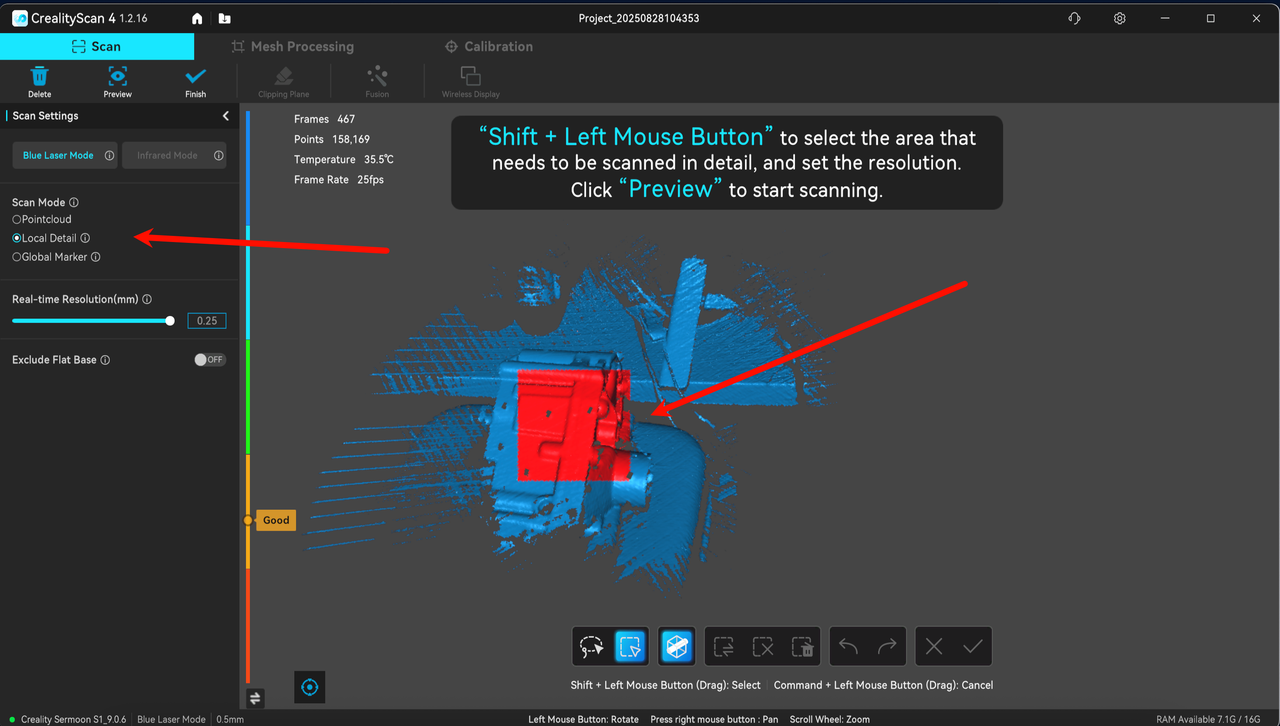Click the Real-time Resolution slider handle
This screenshot has height=726, width=1280.
(x=170, y=321)
